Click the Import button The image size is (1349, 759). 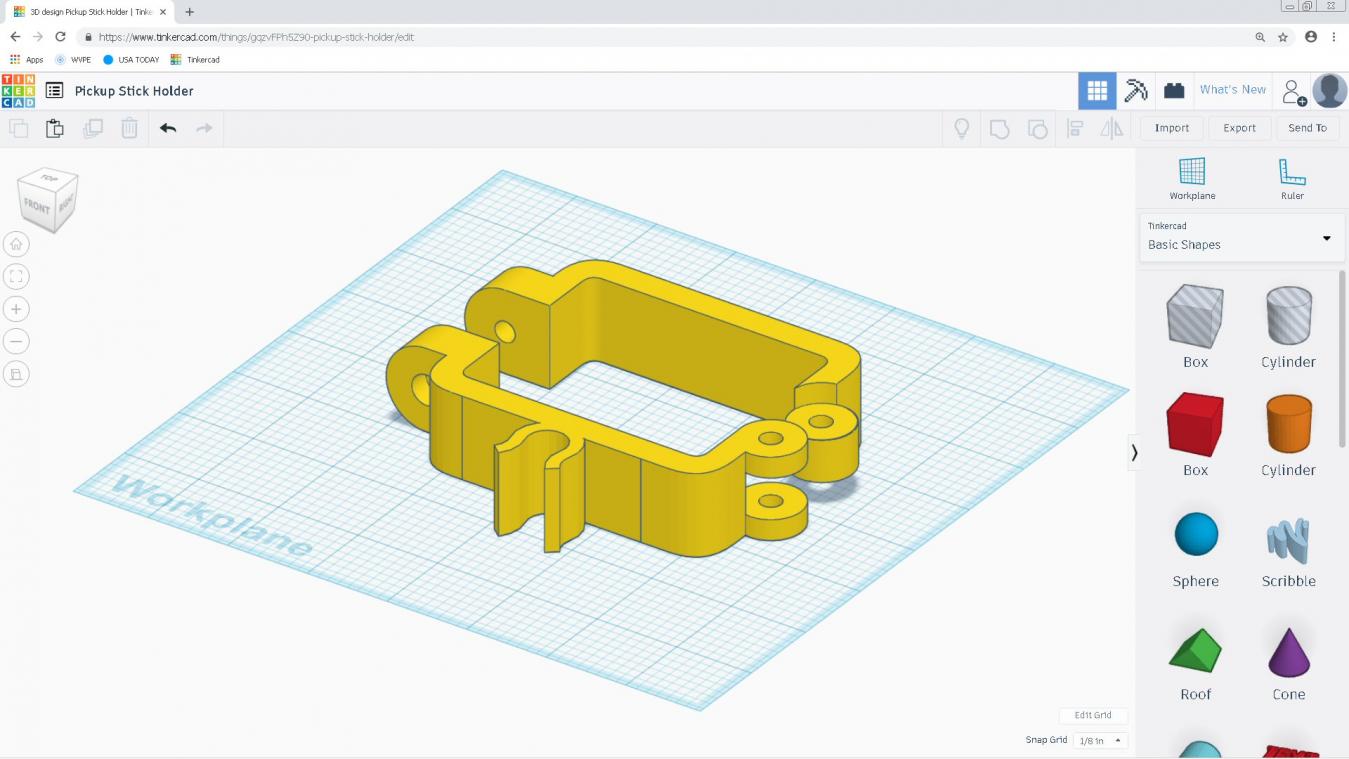(1172, 128)
